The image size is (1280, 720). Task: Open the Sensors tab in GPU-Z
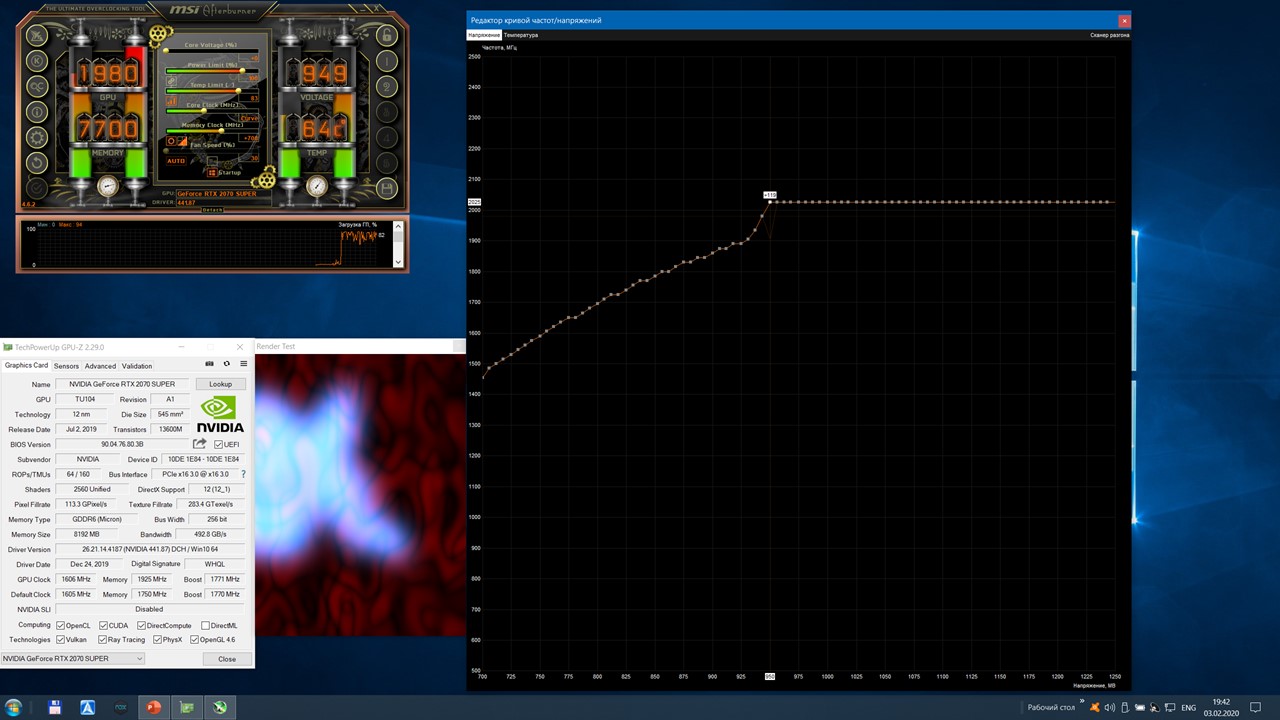66,366
